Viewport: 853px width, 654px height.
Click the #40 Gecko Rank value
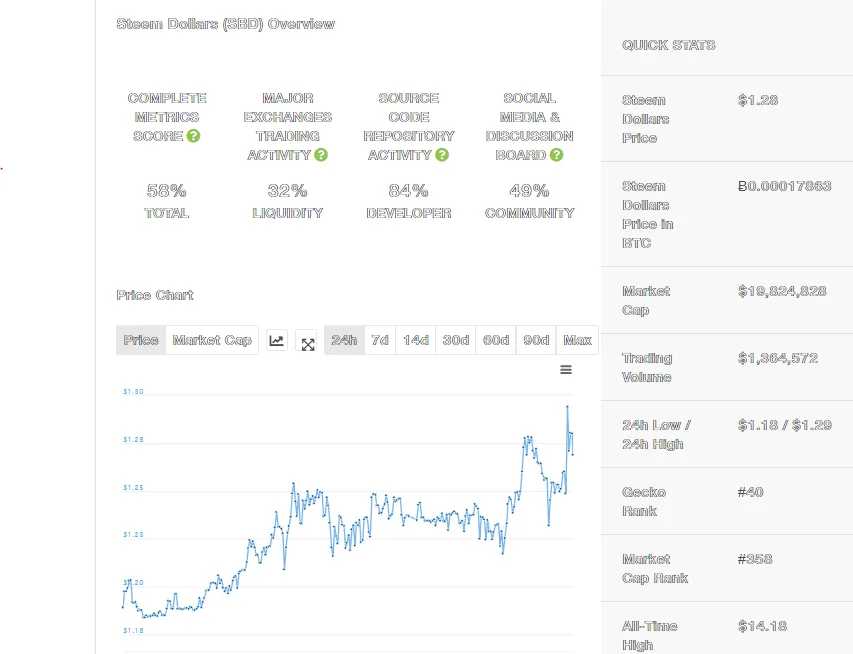click(x=750, y=492)
